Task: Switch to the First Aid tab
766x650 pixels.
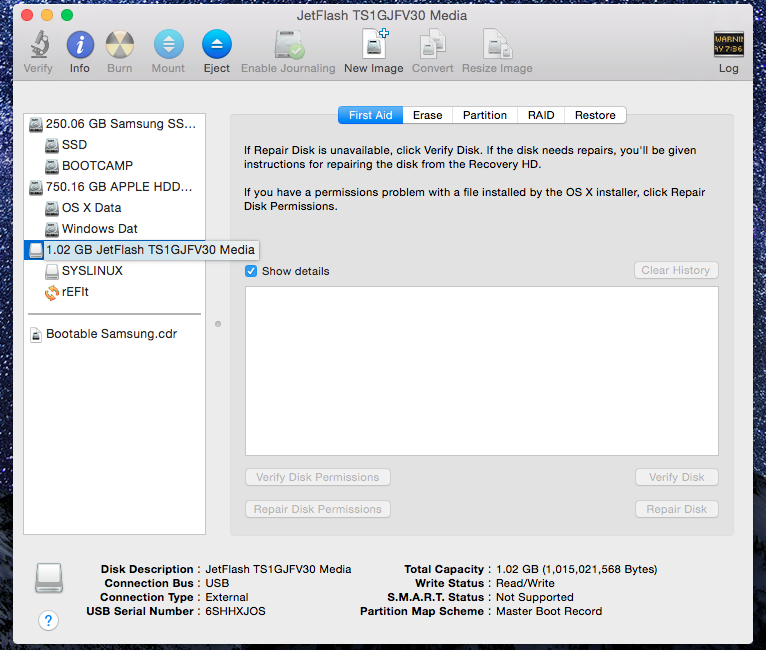Action: pos(370,115)
